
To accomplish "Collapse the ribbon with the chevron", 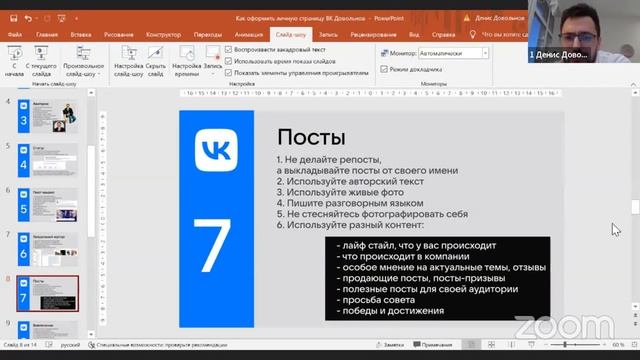I will 633,84.
